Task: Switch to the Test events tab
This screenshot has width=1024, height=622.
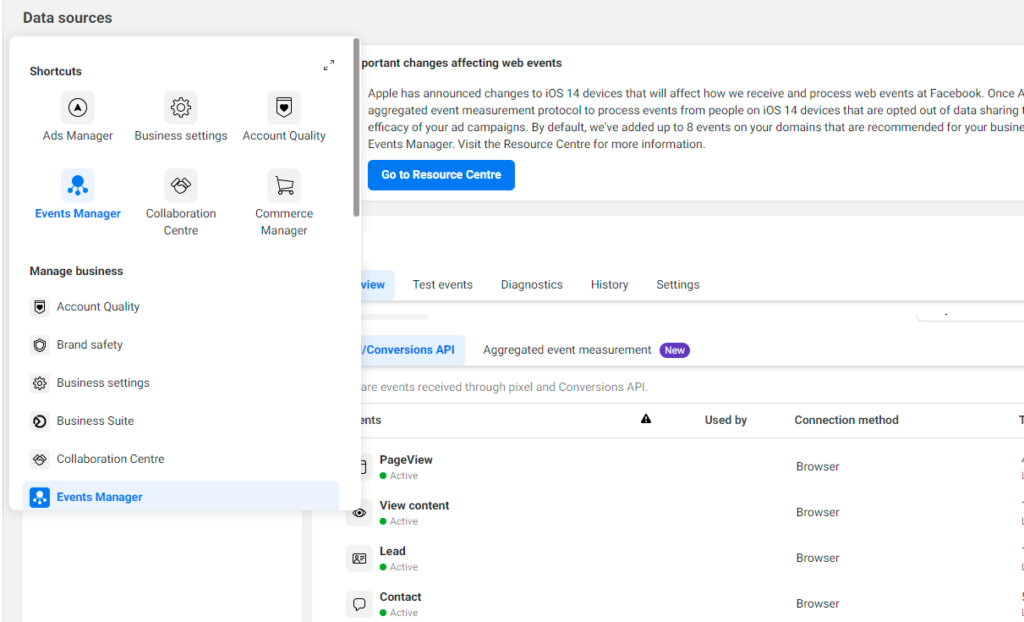Action: pos(442,285)
